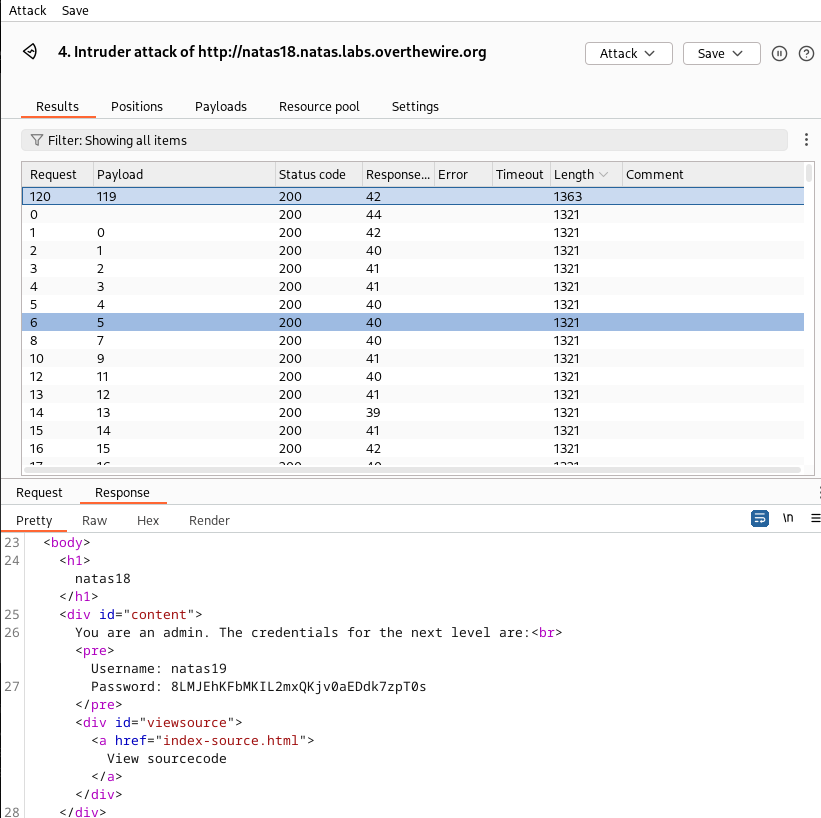Pause the attack with the pause icon
Screen dimensions: 821x818
coord(779,53)
